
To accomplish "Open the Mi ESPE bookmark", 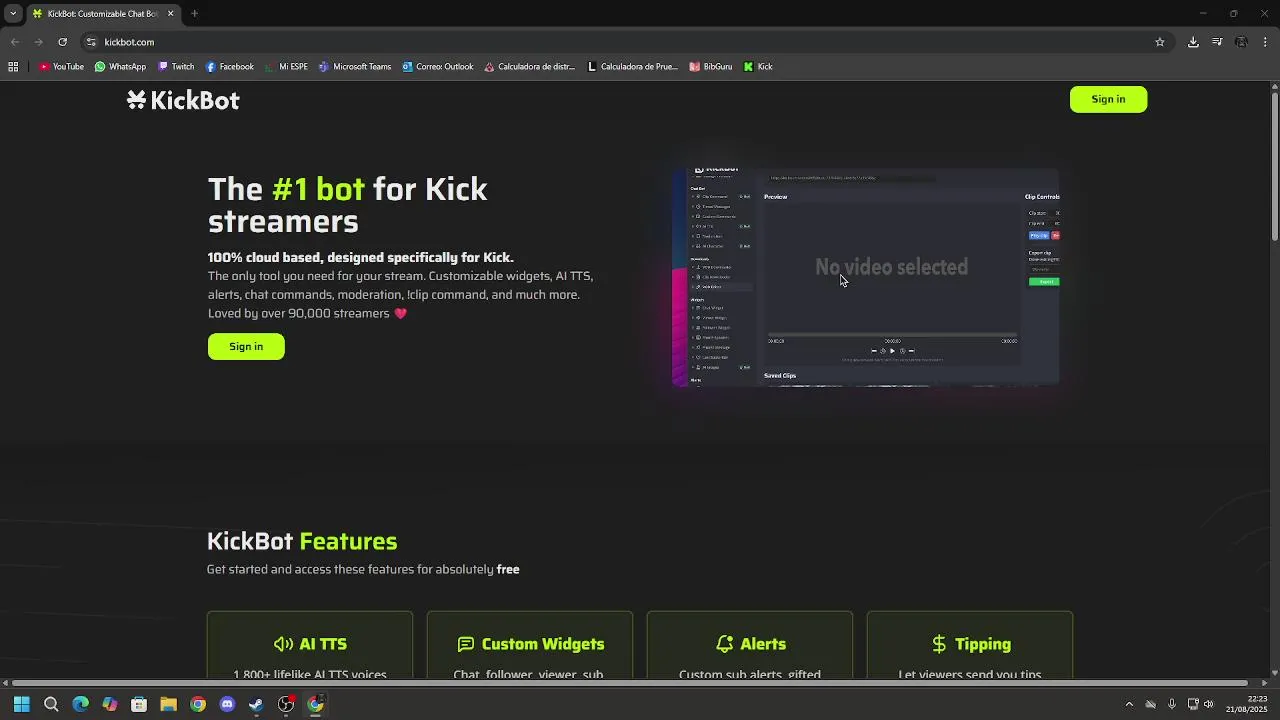I will click(286, 67).
